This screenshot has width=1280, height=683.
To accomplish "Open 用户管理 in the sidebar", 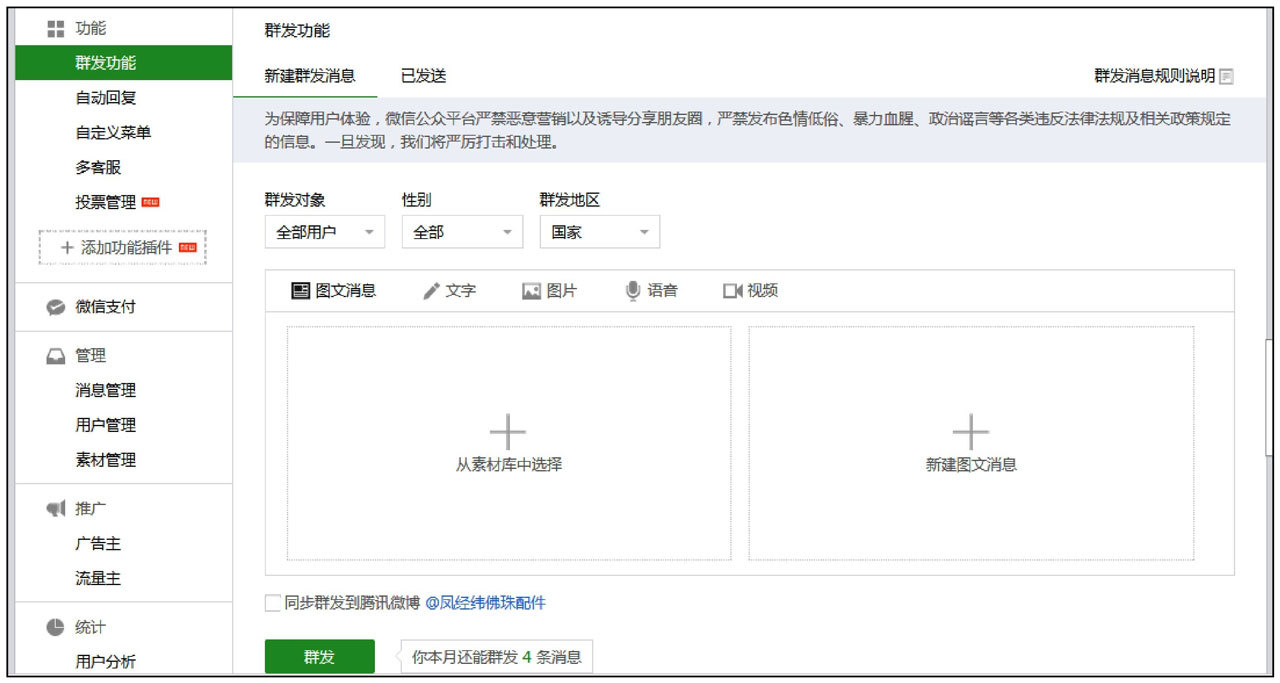I will click(106, 425).
